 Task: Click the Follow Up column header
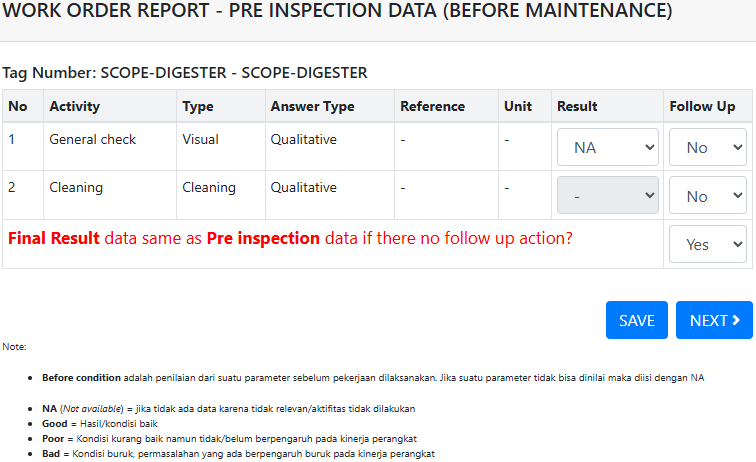pos(703,106)
